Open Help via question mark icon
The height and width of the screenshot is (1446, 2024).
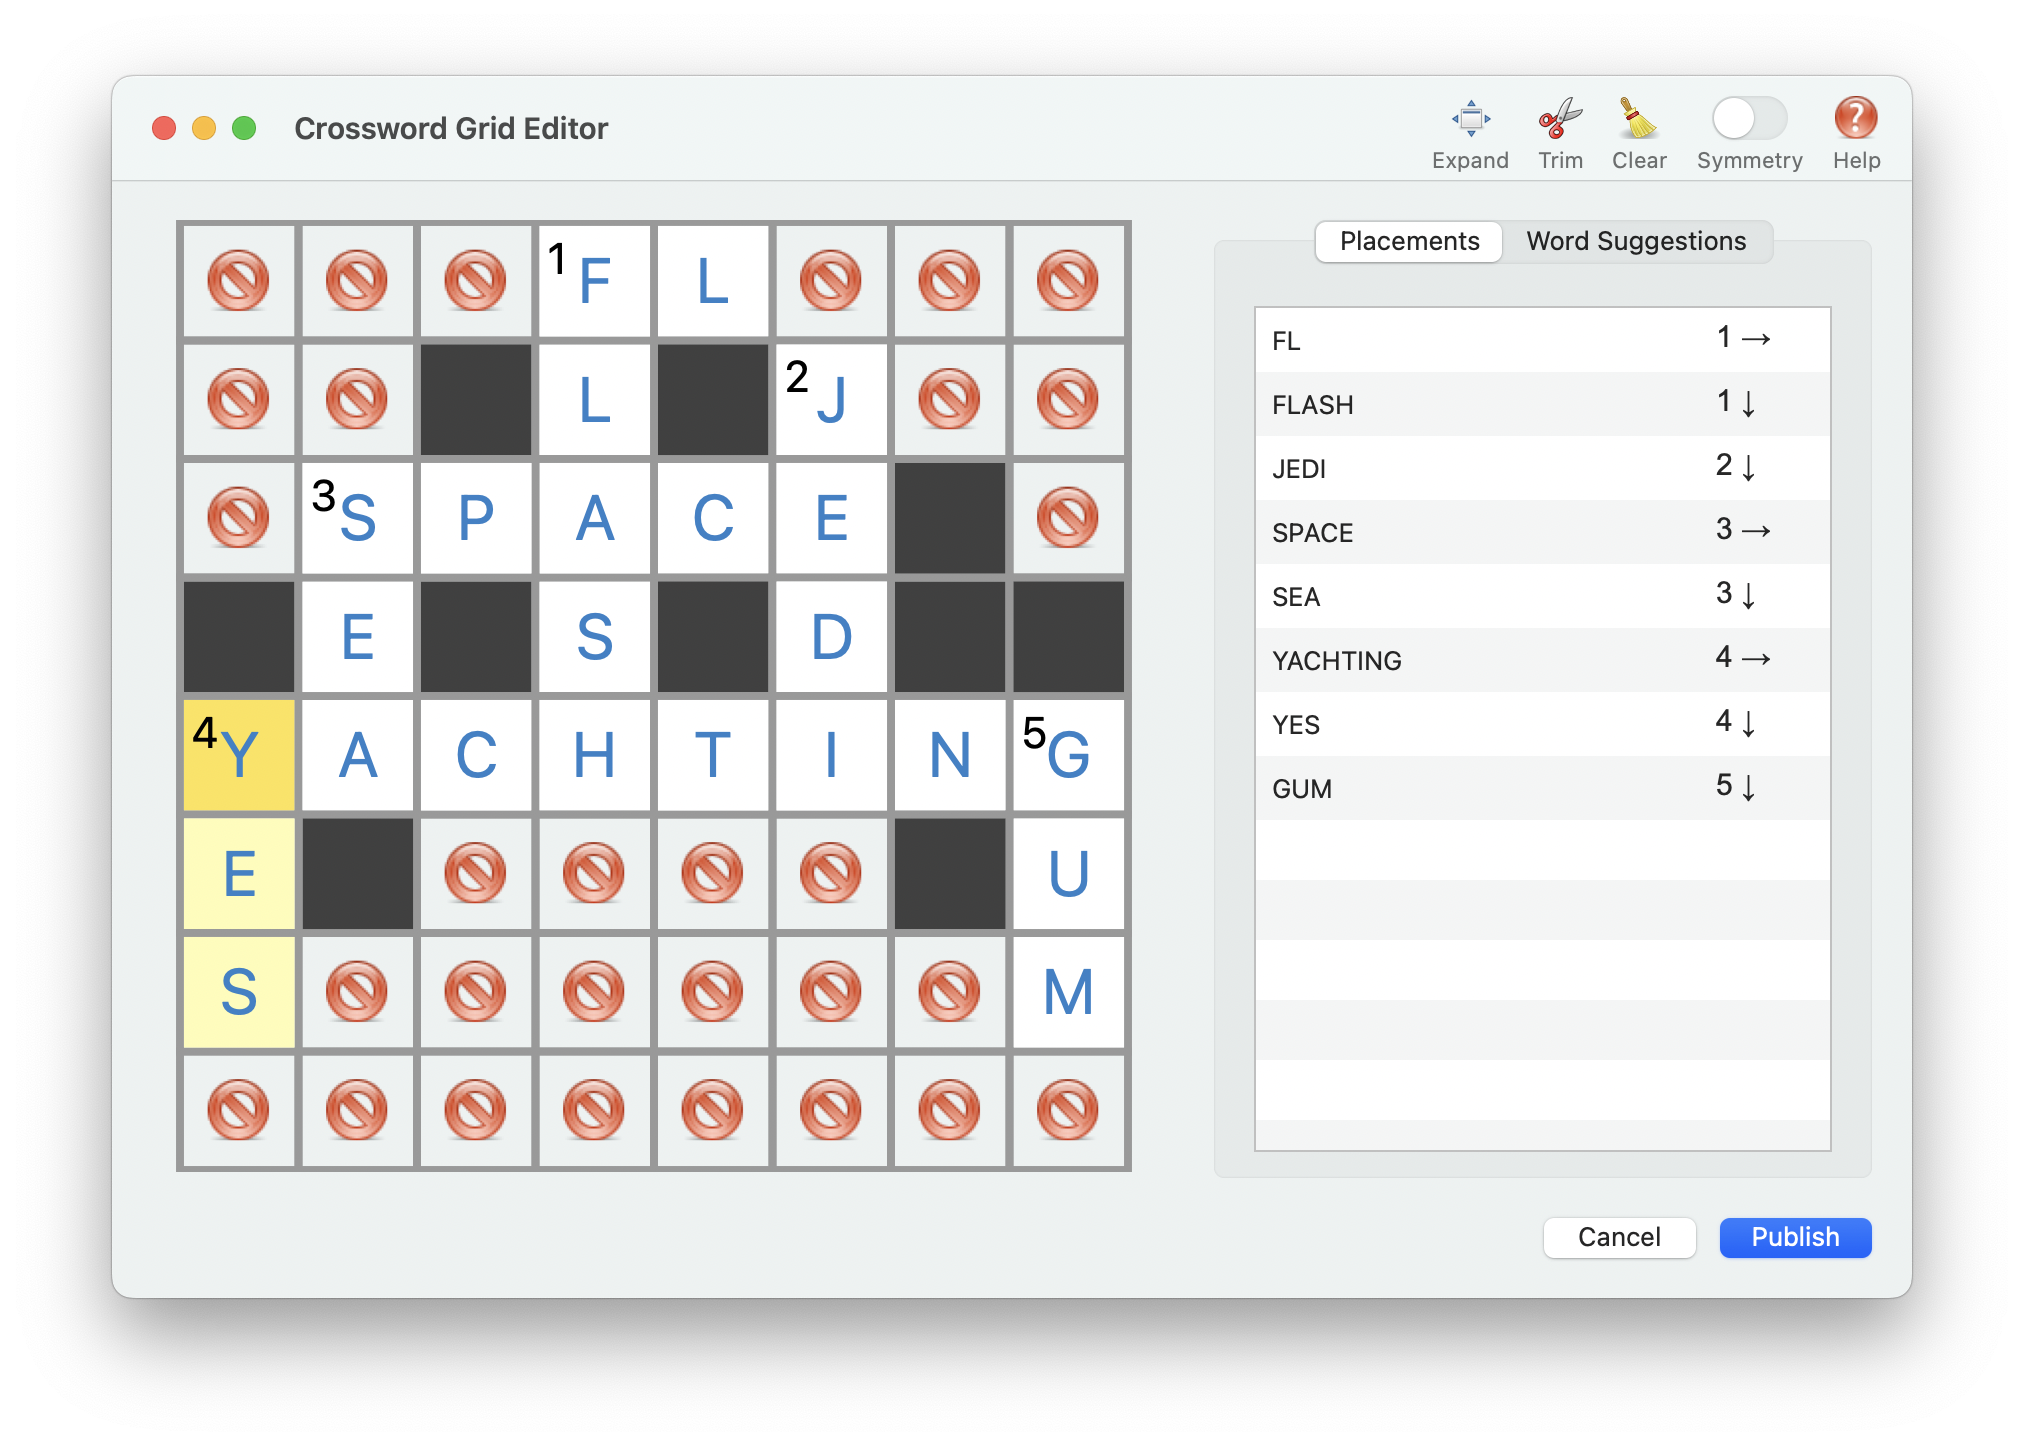tap(1855, 119)
